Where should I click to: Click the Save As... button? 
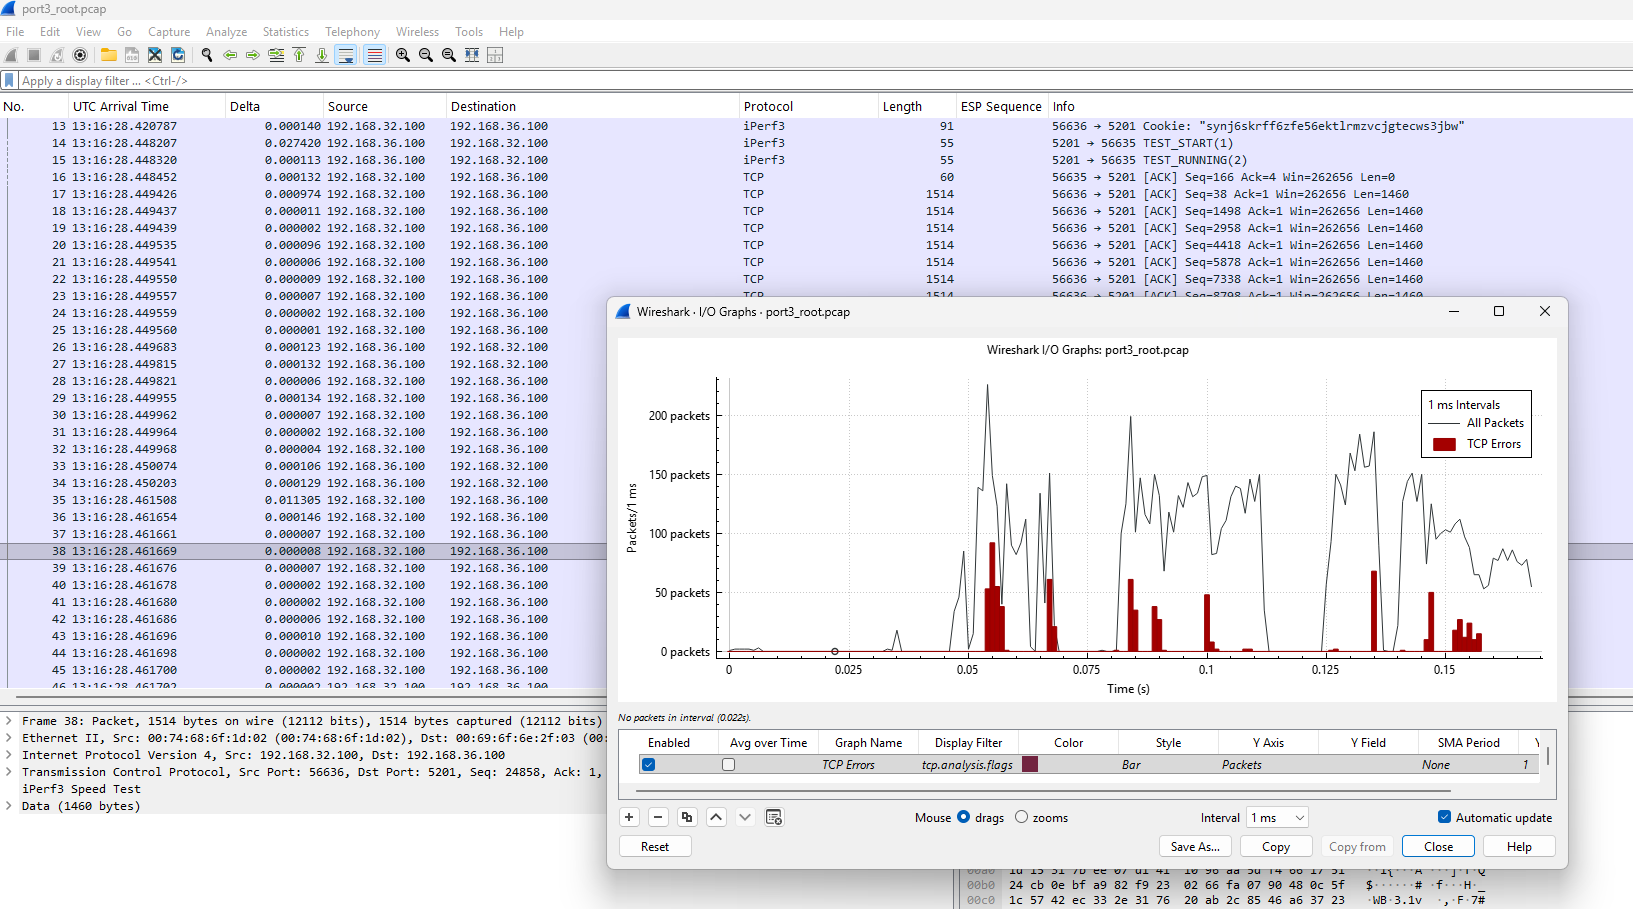pos(1195,846)
